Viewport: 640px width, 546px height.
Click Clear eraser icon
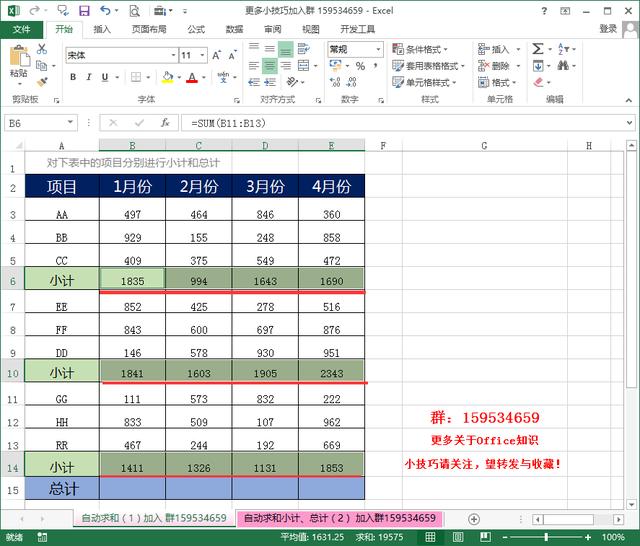point(538,82)
